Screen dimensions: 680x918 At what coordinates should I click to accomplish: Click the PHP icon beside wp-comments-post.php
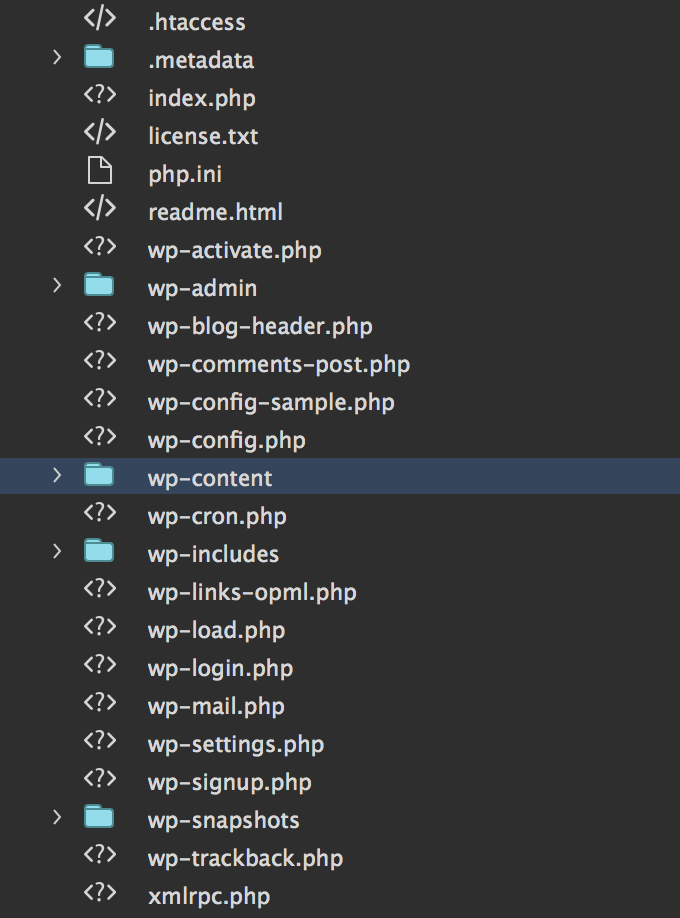[100, 361]
